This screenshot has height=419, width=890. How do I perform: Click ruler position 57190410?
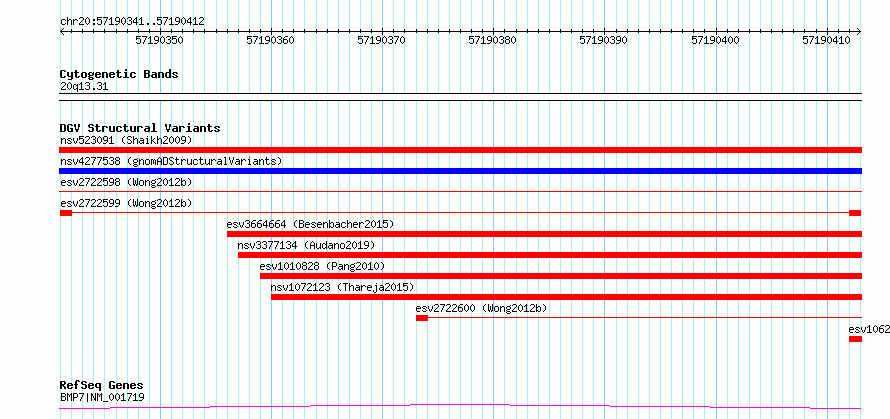(x=826, y=40)
